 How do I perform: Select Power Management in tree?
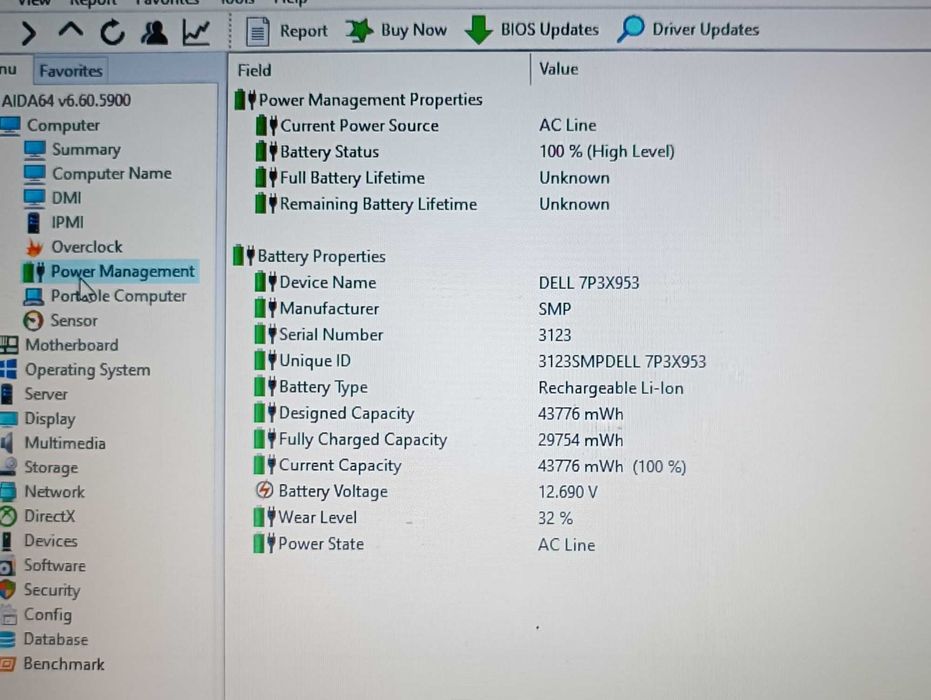tap(109, 272)
